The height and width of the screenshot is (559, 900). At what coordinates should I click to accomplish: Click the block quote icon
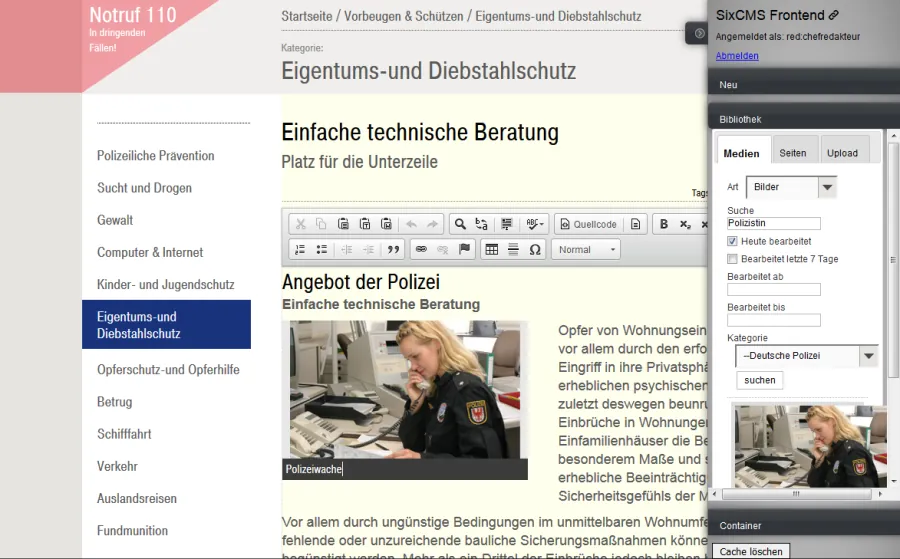pyautogui.click(x=393, y=249)
